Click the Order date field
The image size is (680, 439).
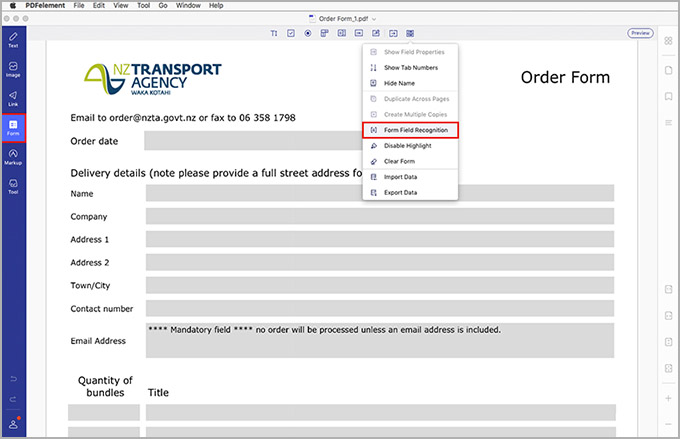[x=254, y=141]
